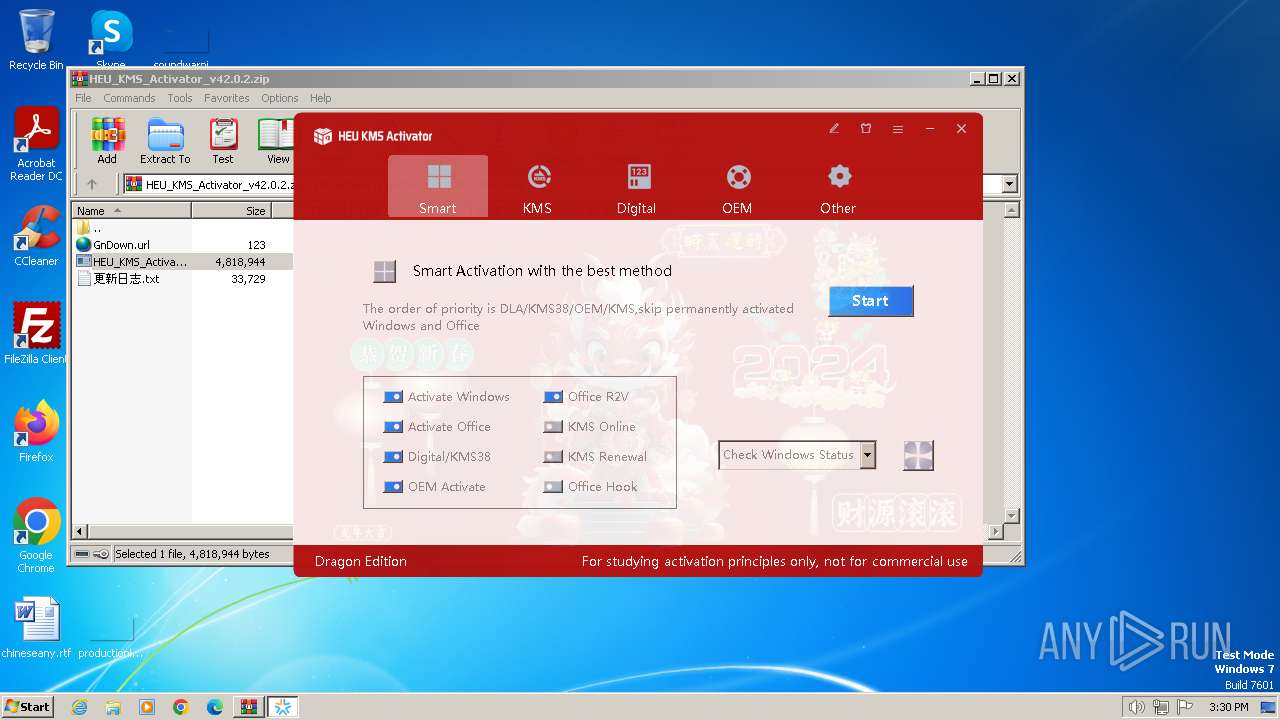Open the skin shirt icon in the activator's title bar
The image size is (1280, 720).
tap(866, 129)
